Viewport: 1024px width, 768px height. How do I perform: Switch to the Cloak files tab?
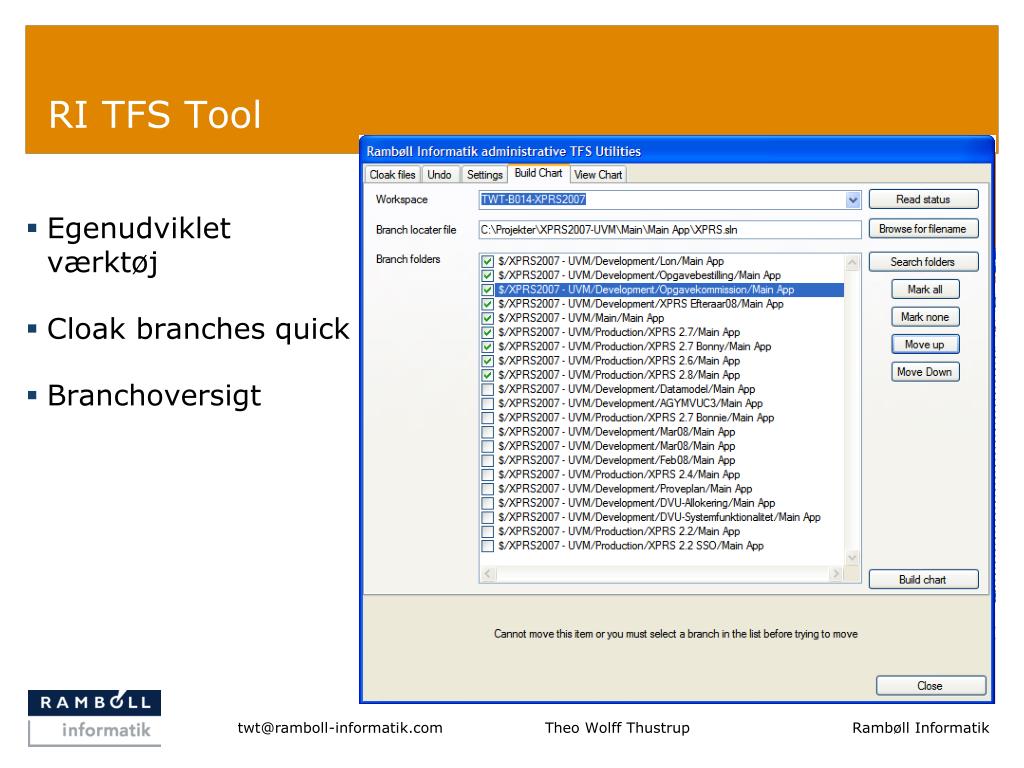pos(392,174)
